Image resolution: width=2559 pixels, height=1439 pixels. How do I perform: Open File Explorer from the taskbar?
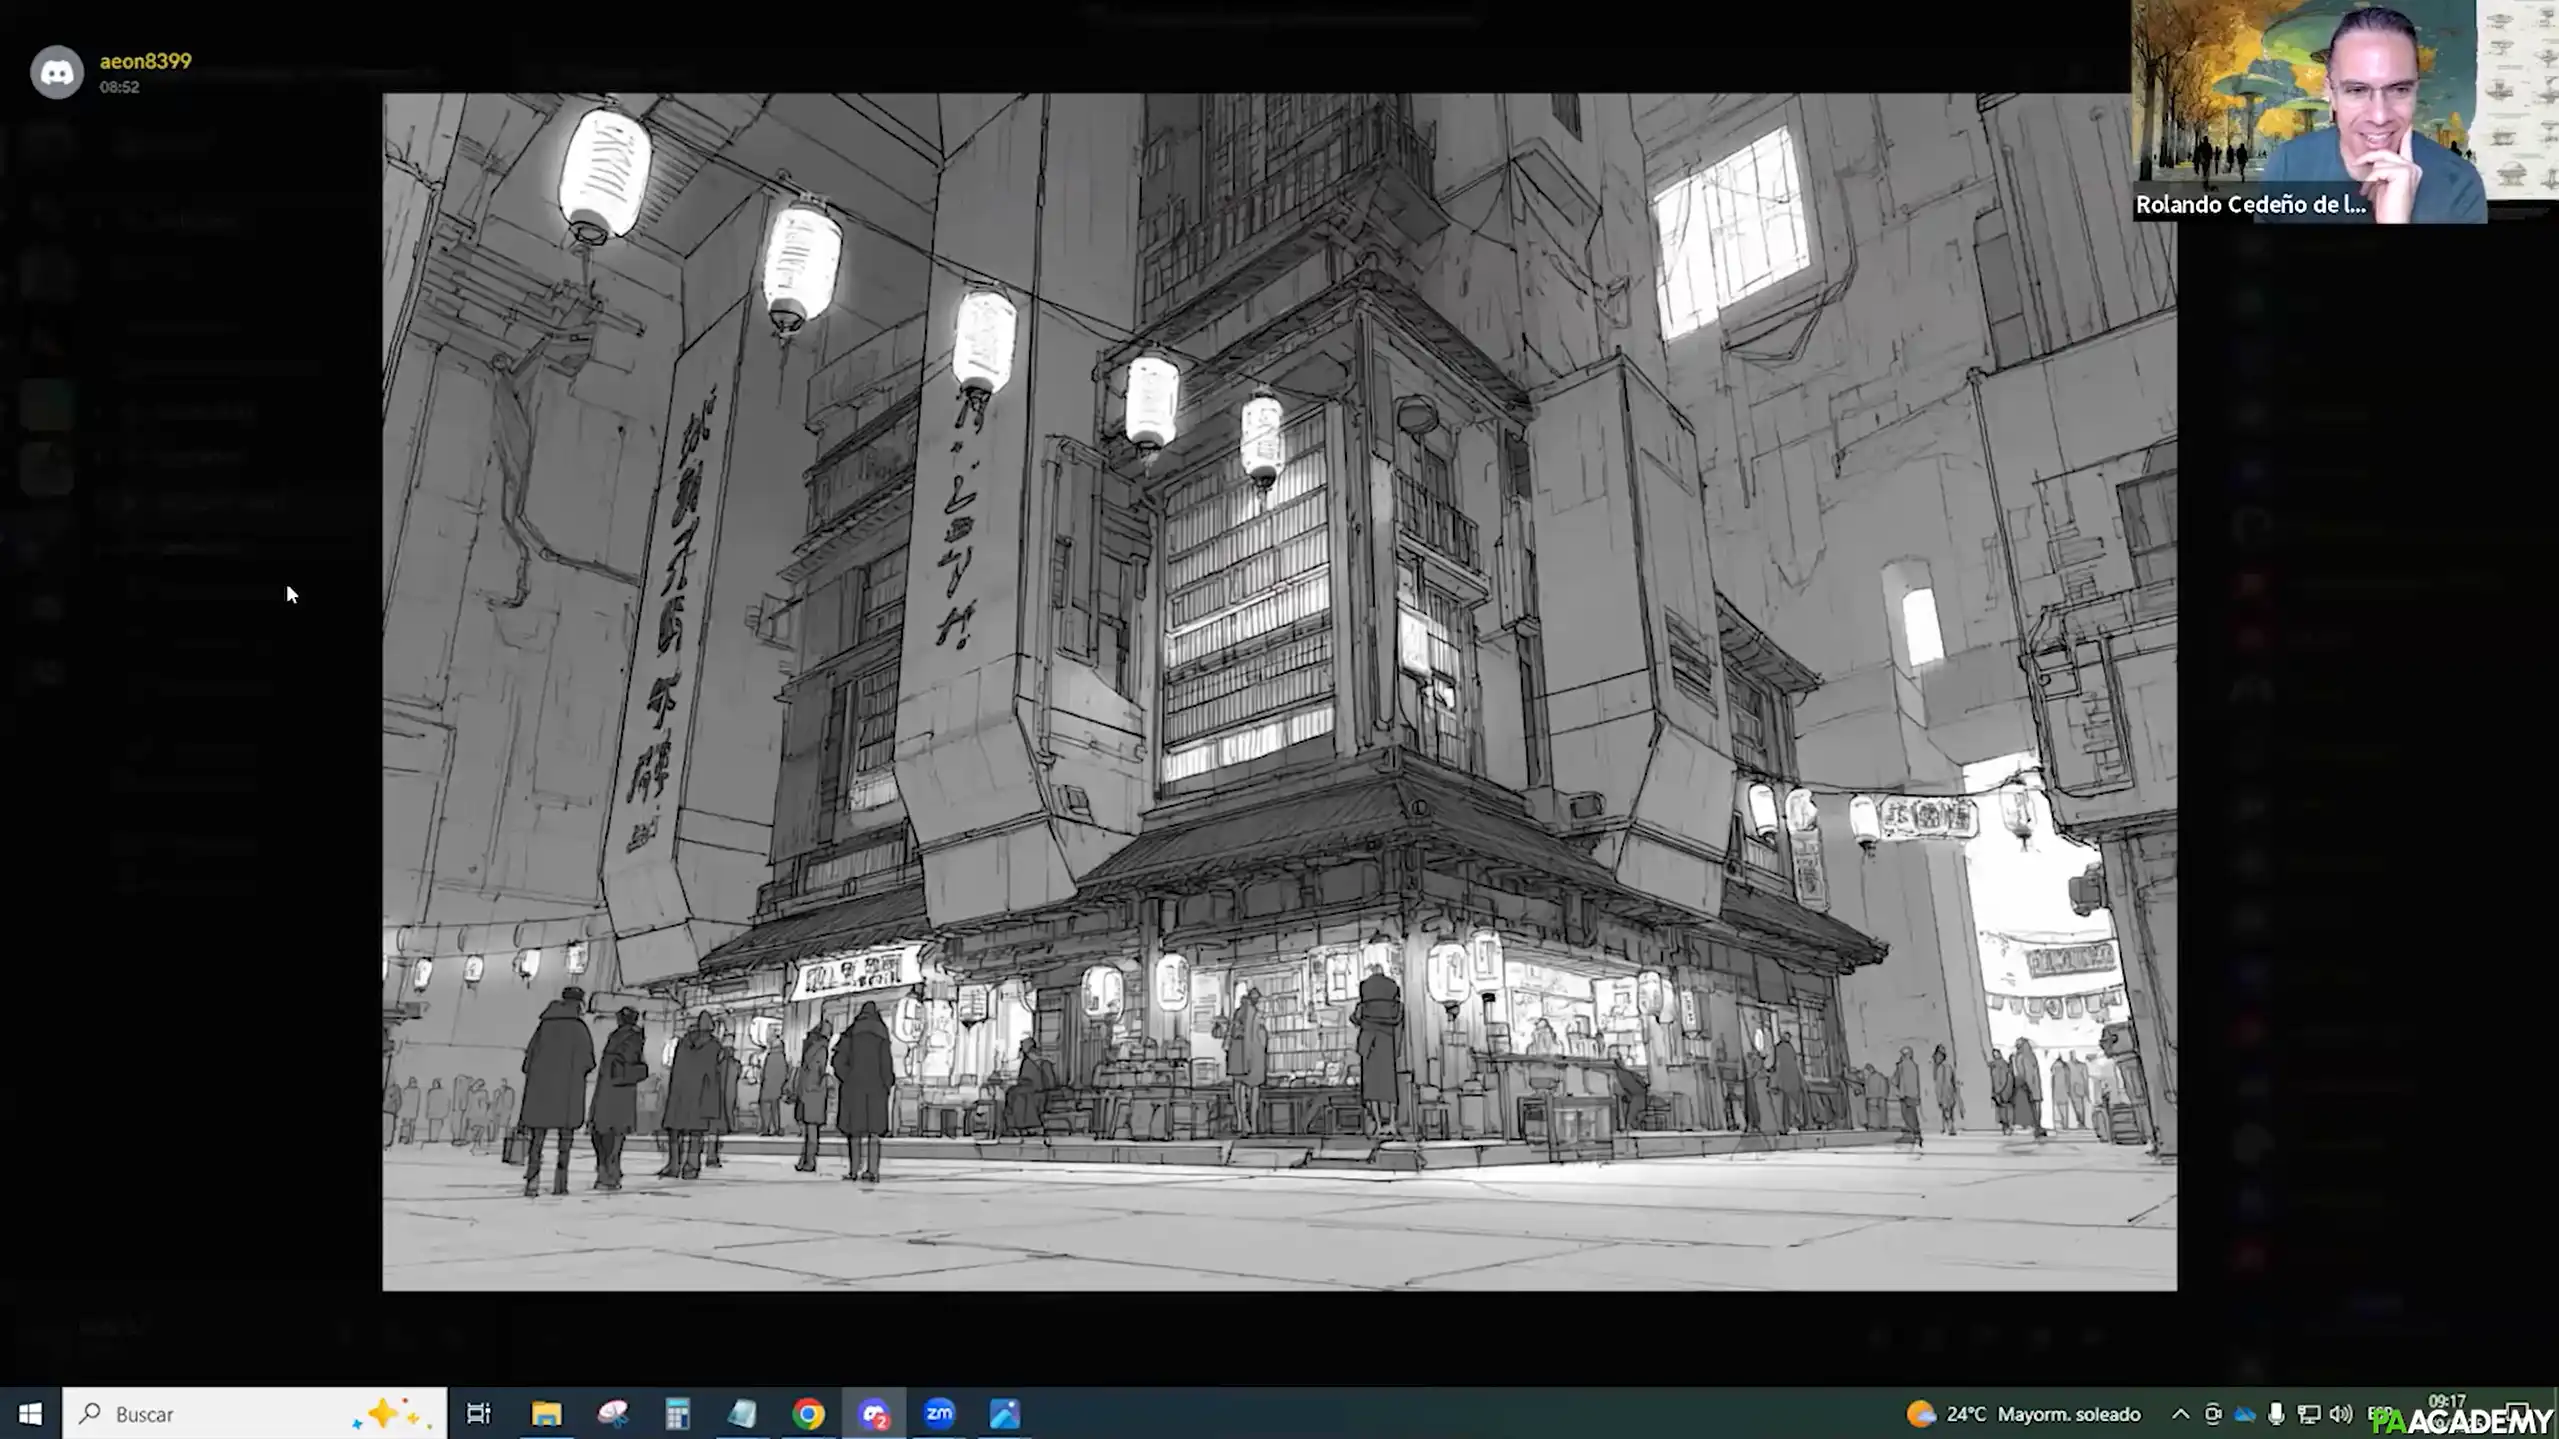pyautogui.click(x=546, y=1414)
